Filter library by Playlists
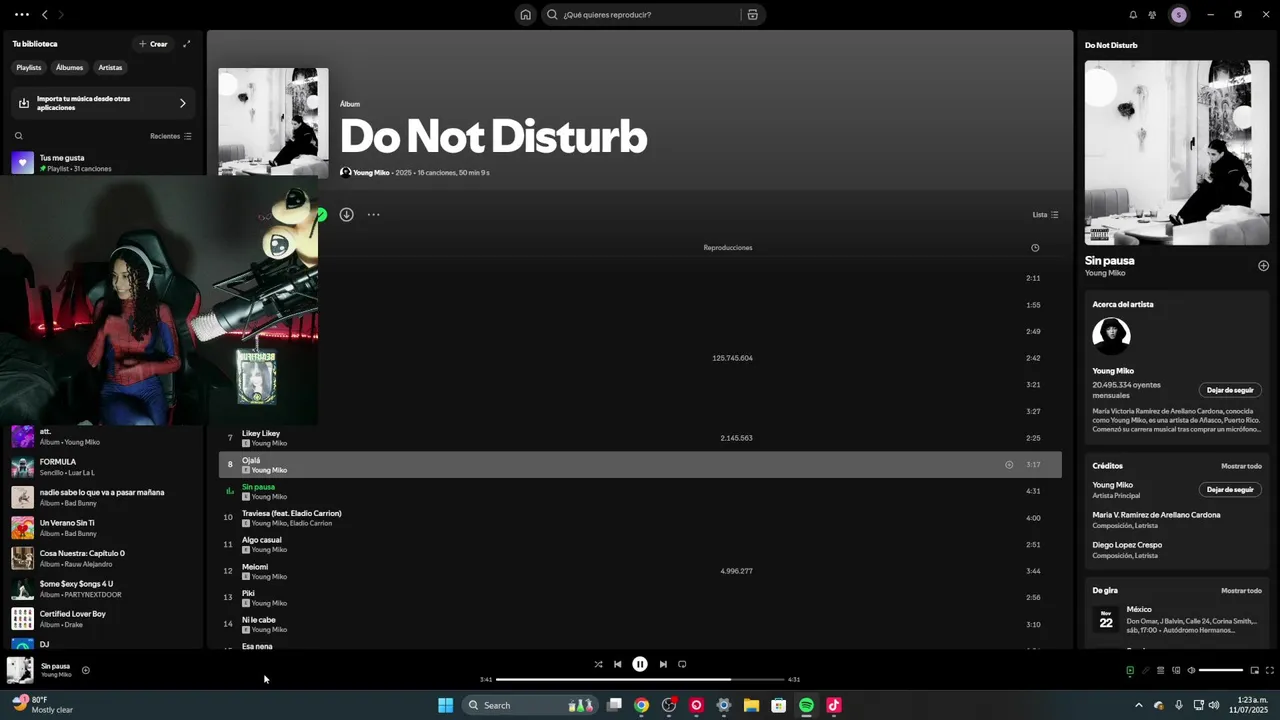 pos(29,68)
